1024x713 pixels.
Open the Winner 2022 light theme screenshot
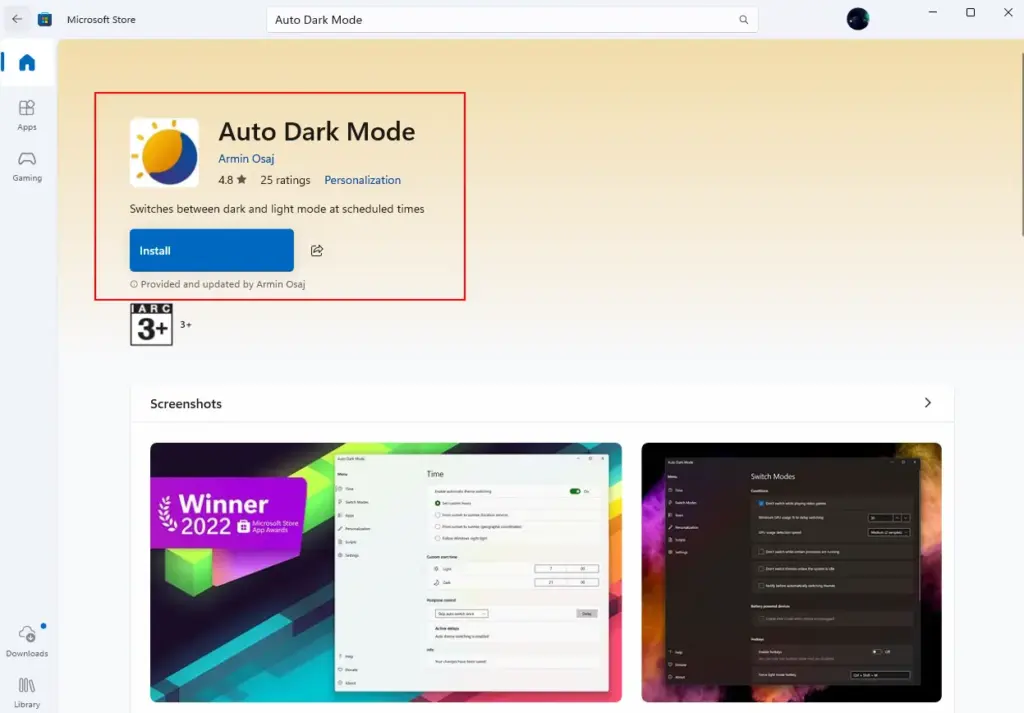pos(386,573)
